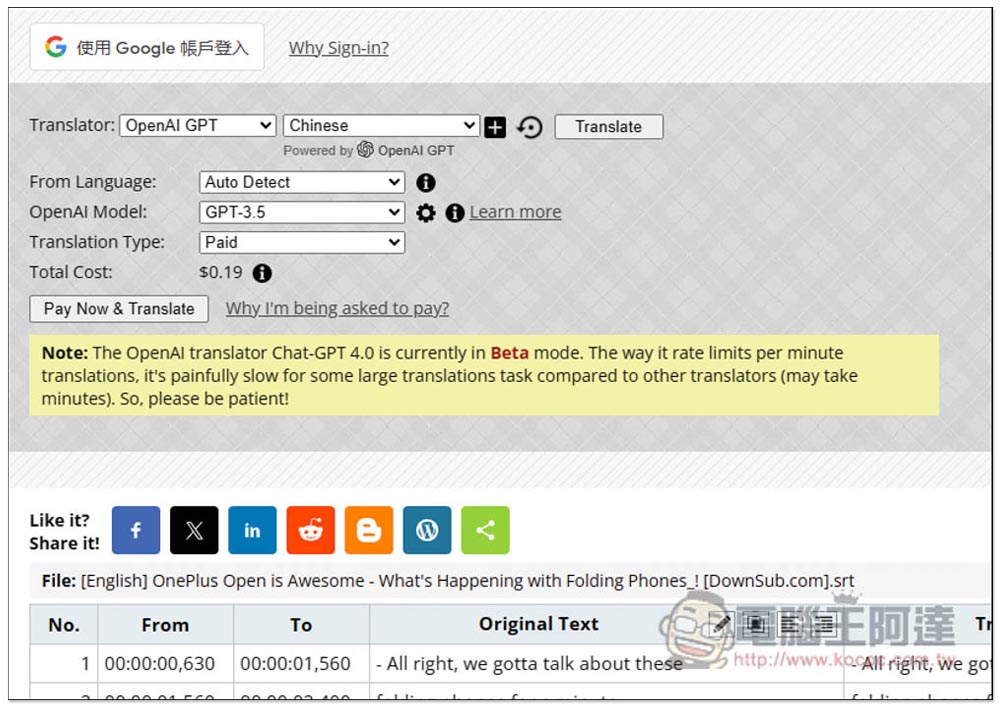The height and width of the screenshot is (708, 1000).
Task: Sign in with Google account button
Action: pyautogui.click(x=147, y=47)
